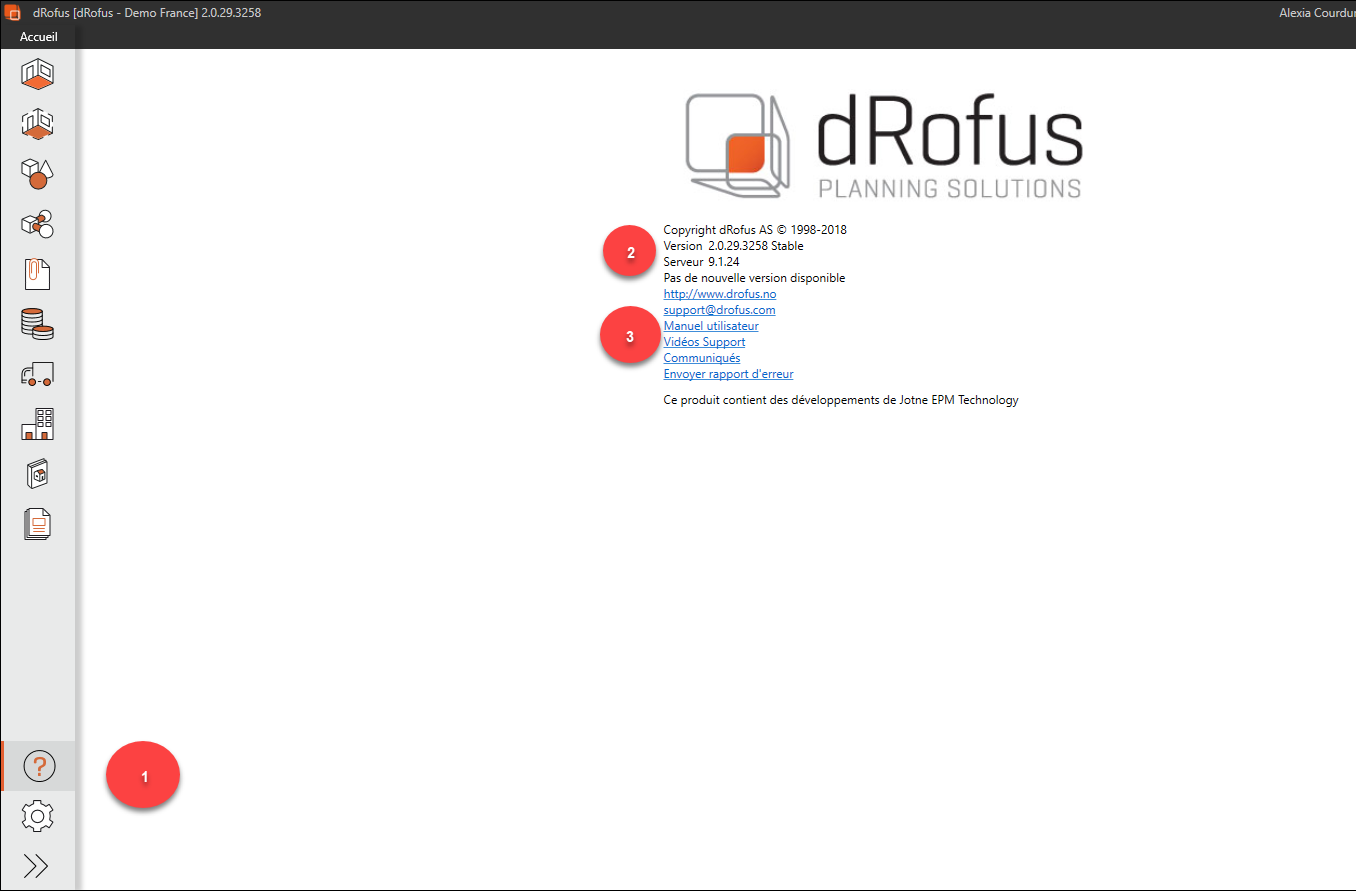
Task: Open the Vidéos Support link
Action: 704,342
